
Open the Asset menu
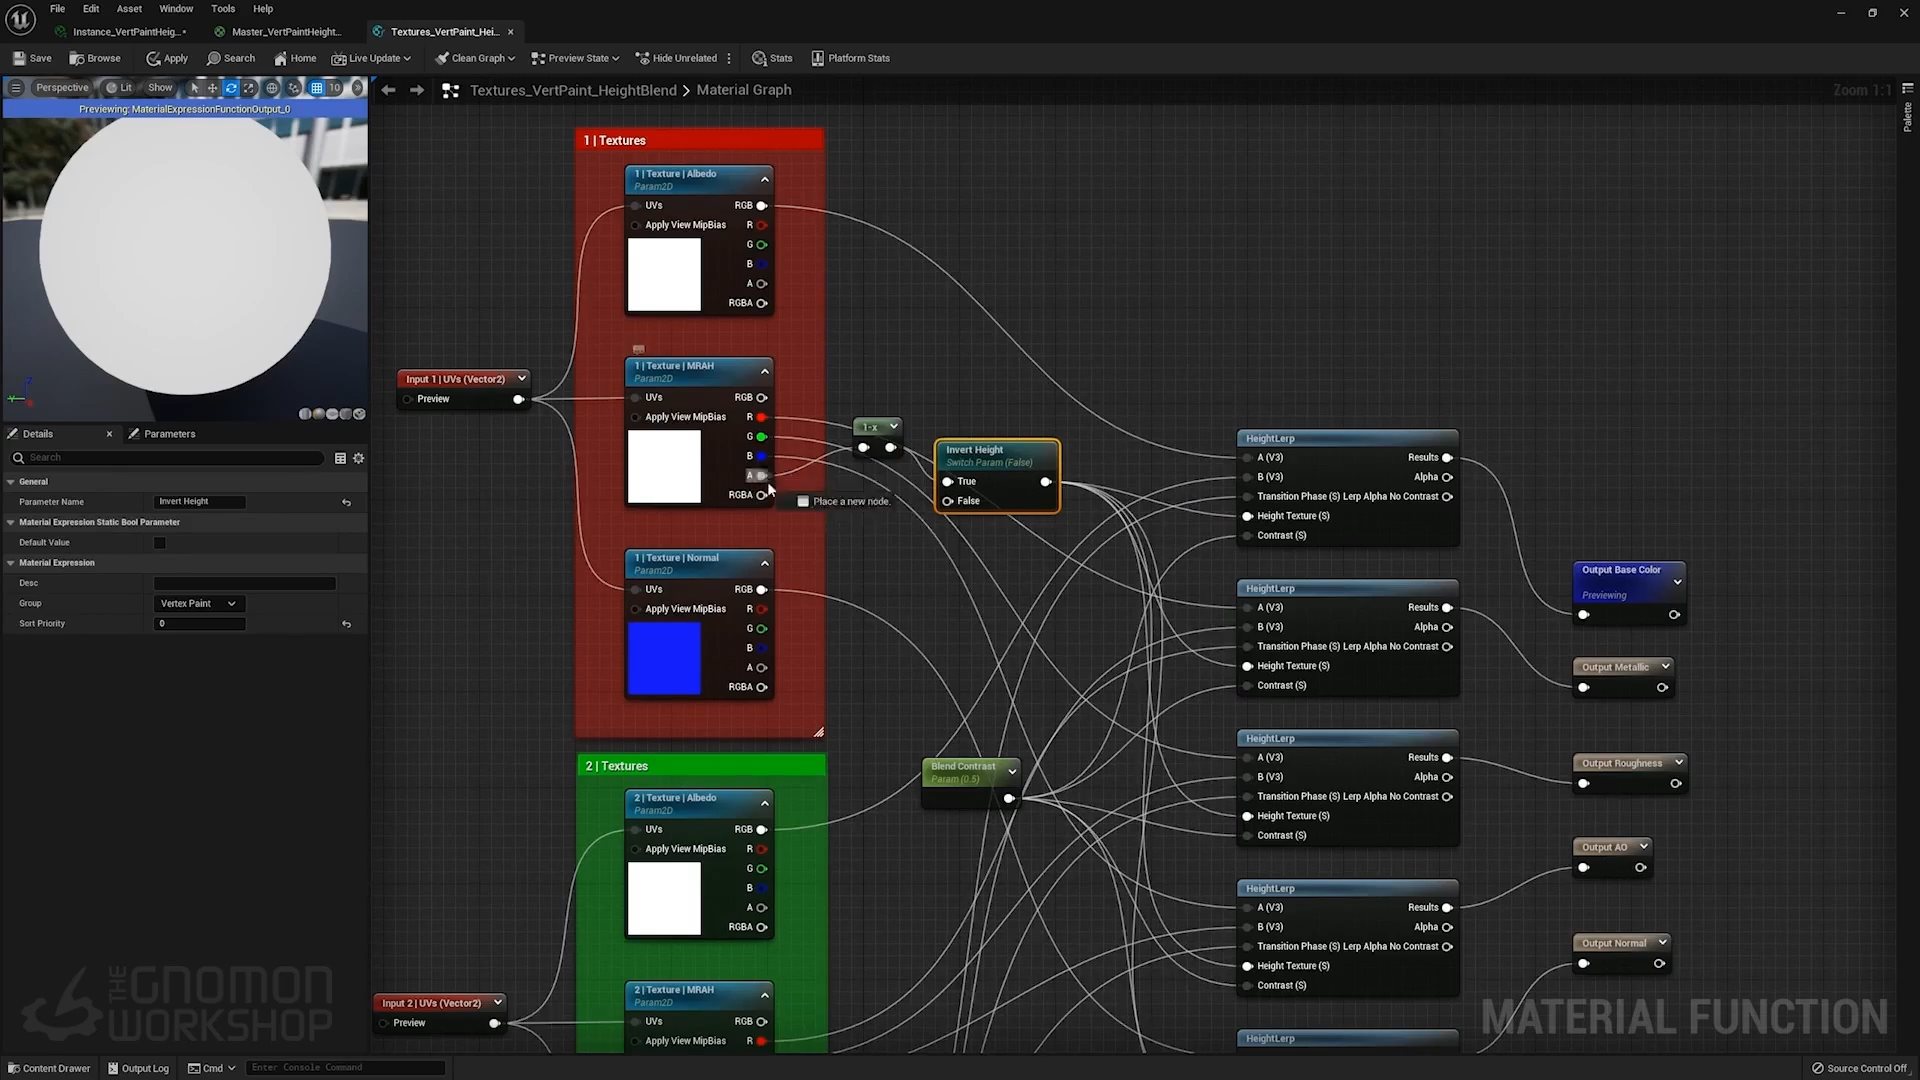129,9
